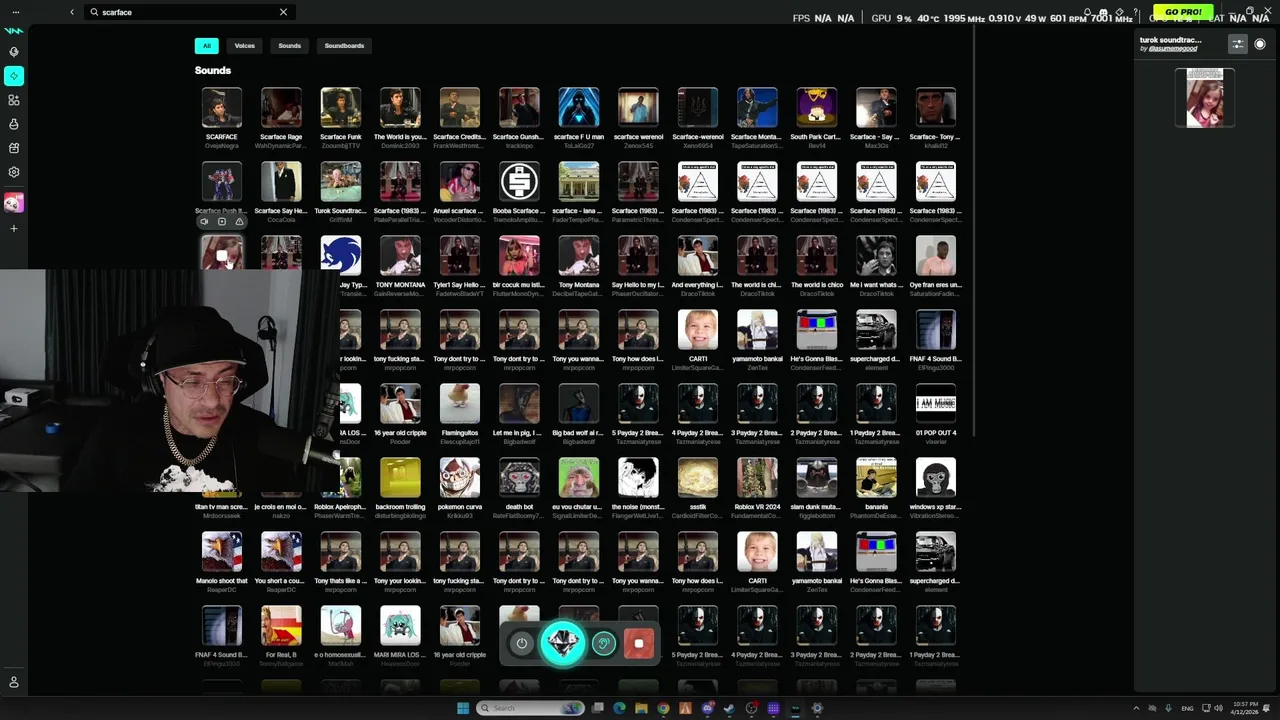1280x720 pixels.
Task: Click the report warning icon under Scarface Push It
Action: pyautogui.click(x=239, y=222)
